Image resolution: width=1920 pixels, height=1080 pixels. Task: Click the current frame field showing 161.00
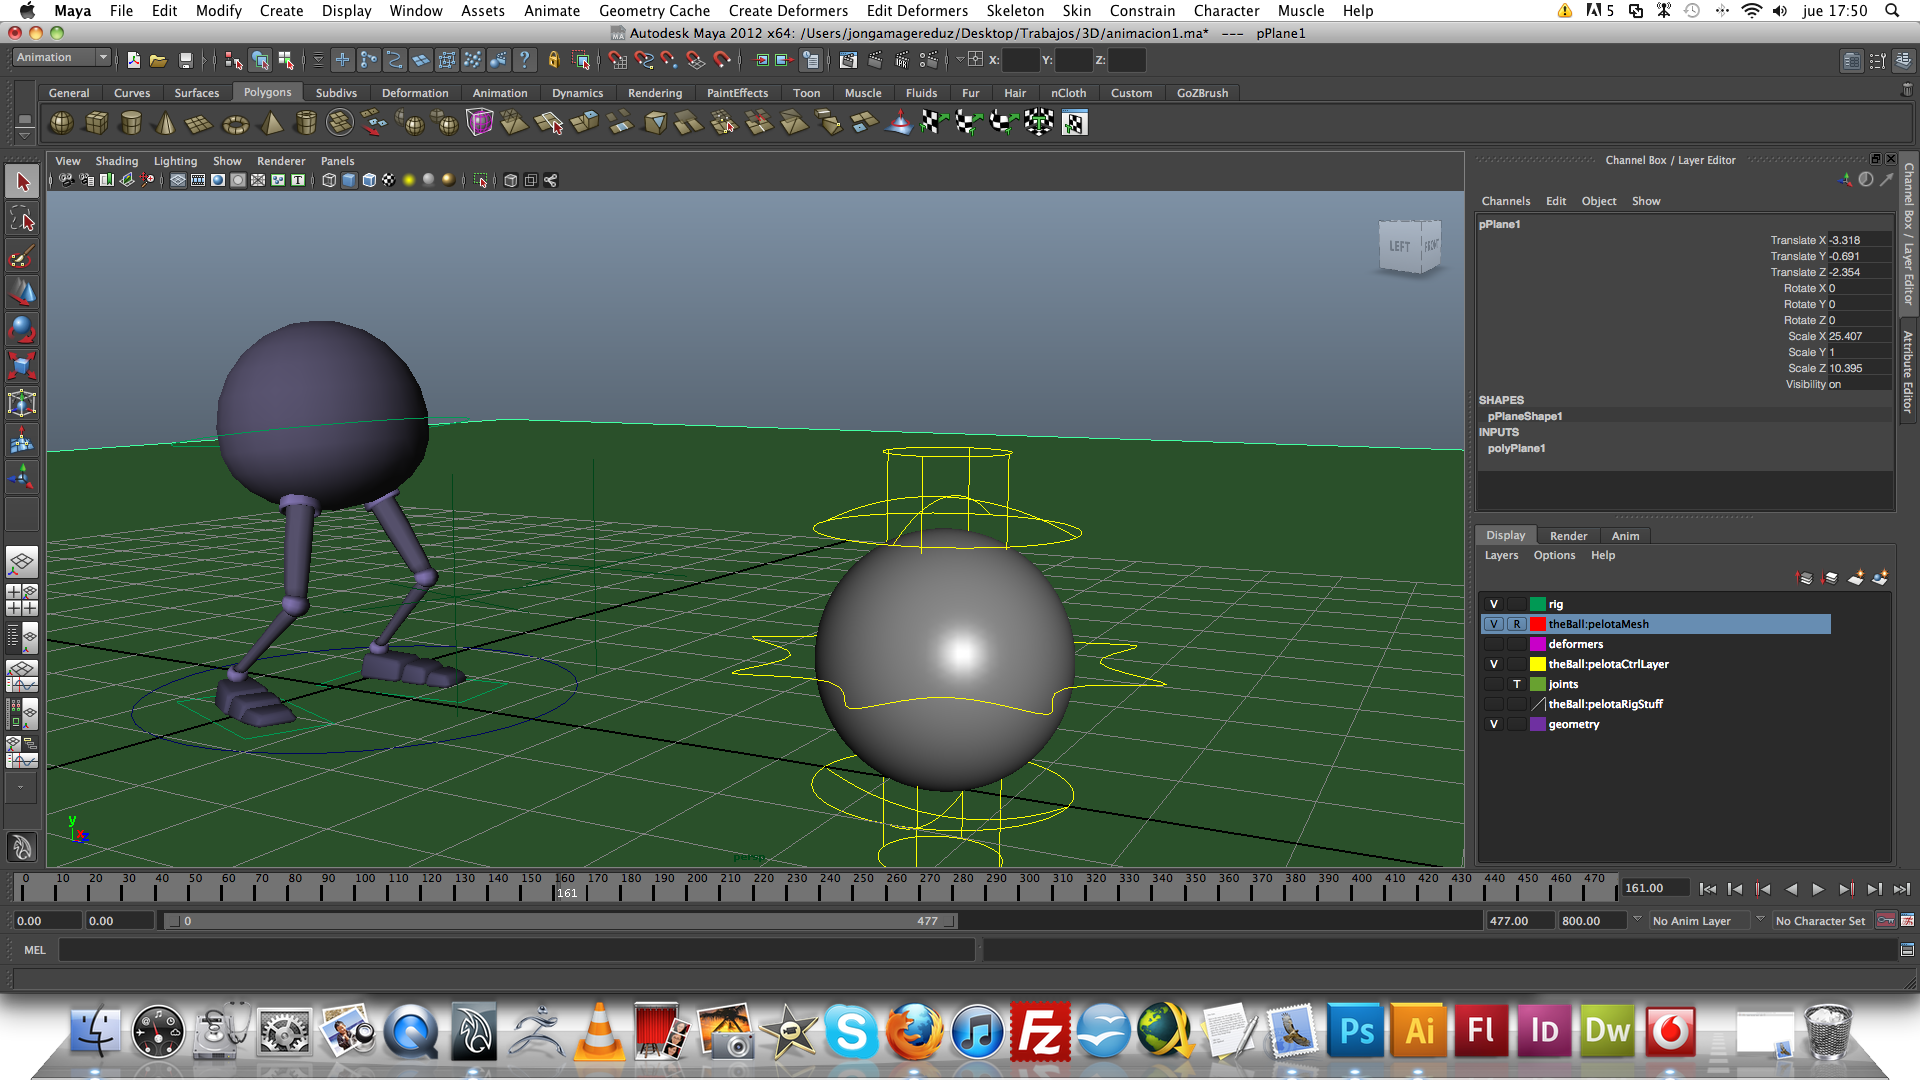pos(1654,888)
